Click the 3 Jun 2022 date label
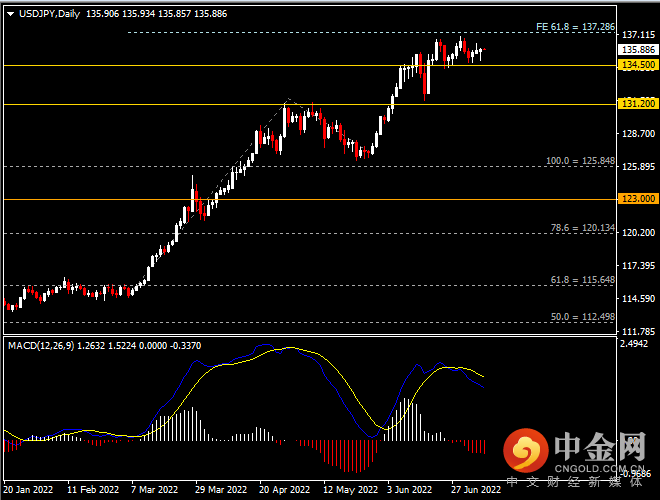Viewport: 660px width, 500px height. 410,490
